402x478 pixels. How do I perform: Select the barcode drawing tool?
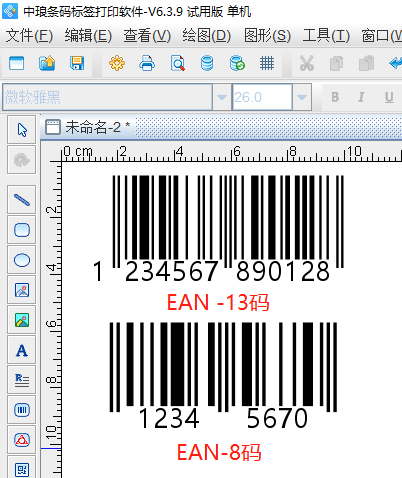click(x=22, y=410)
